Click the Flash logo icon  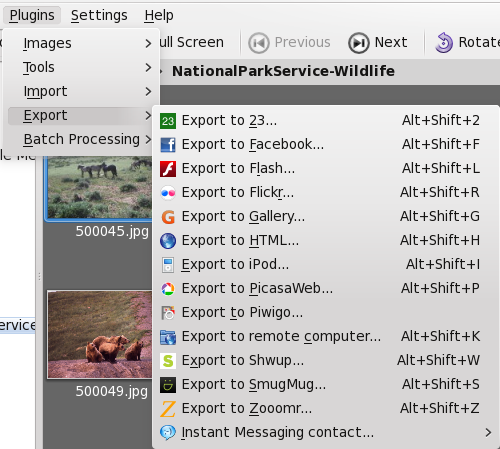click(168, 169)
